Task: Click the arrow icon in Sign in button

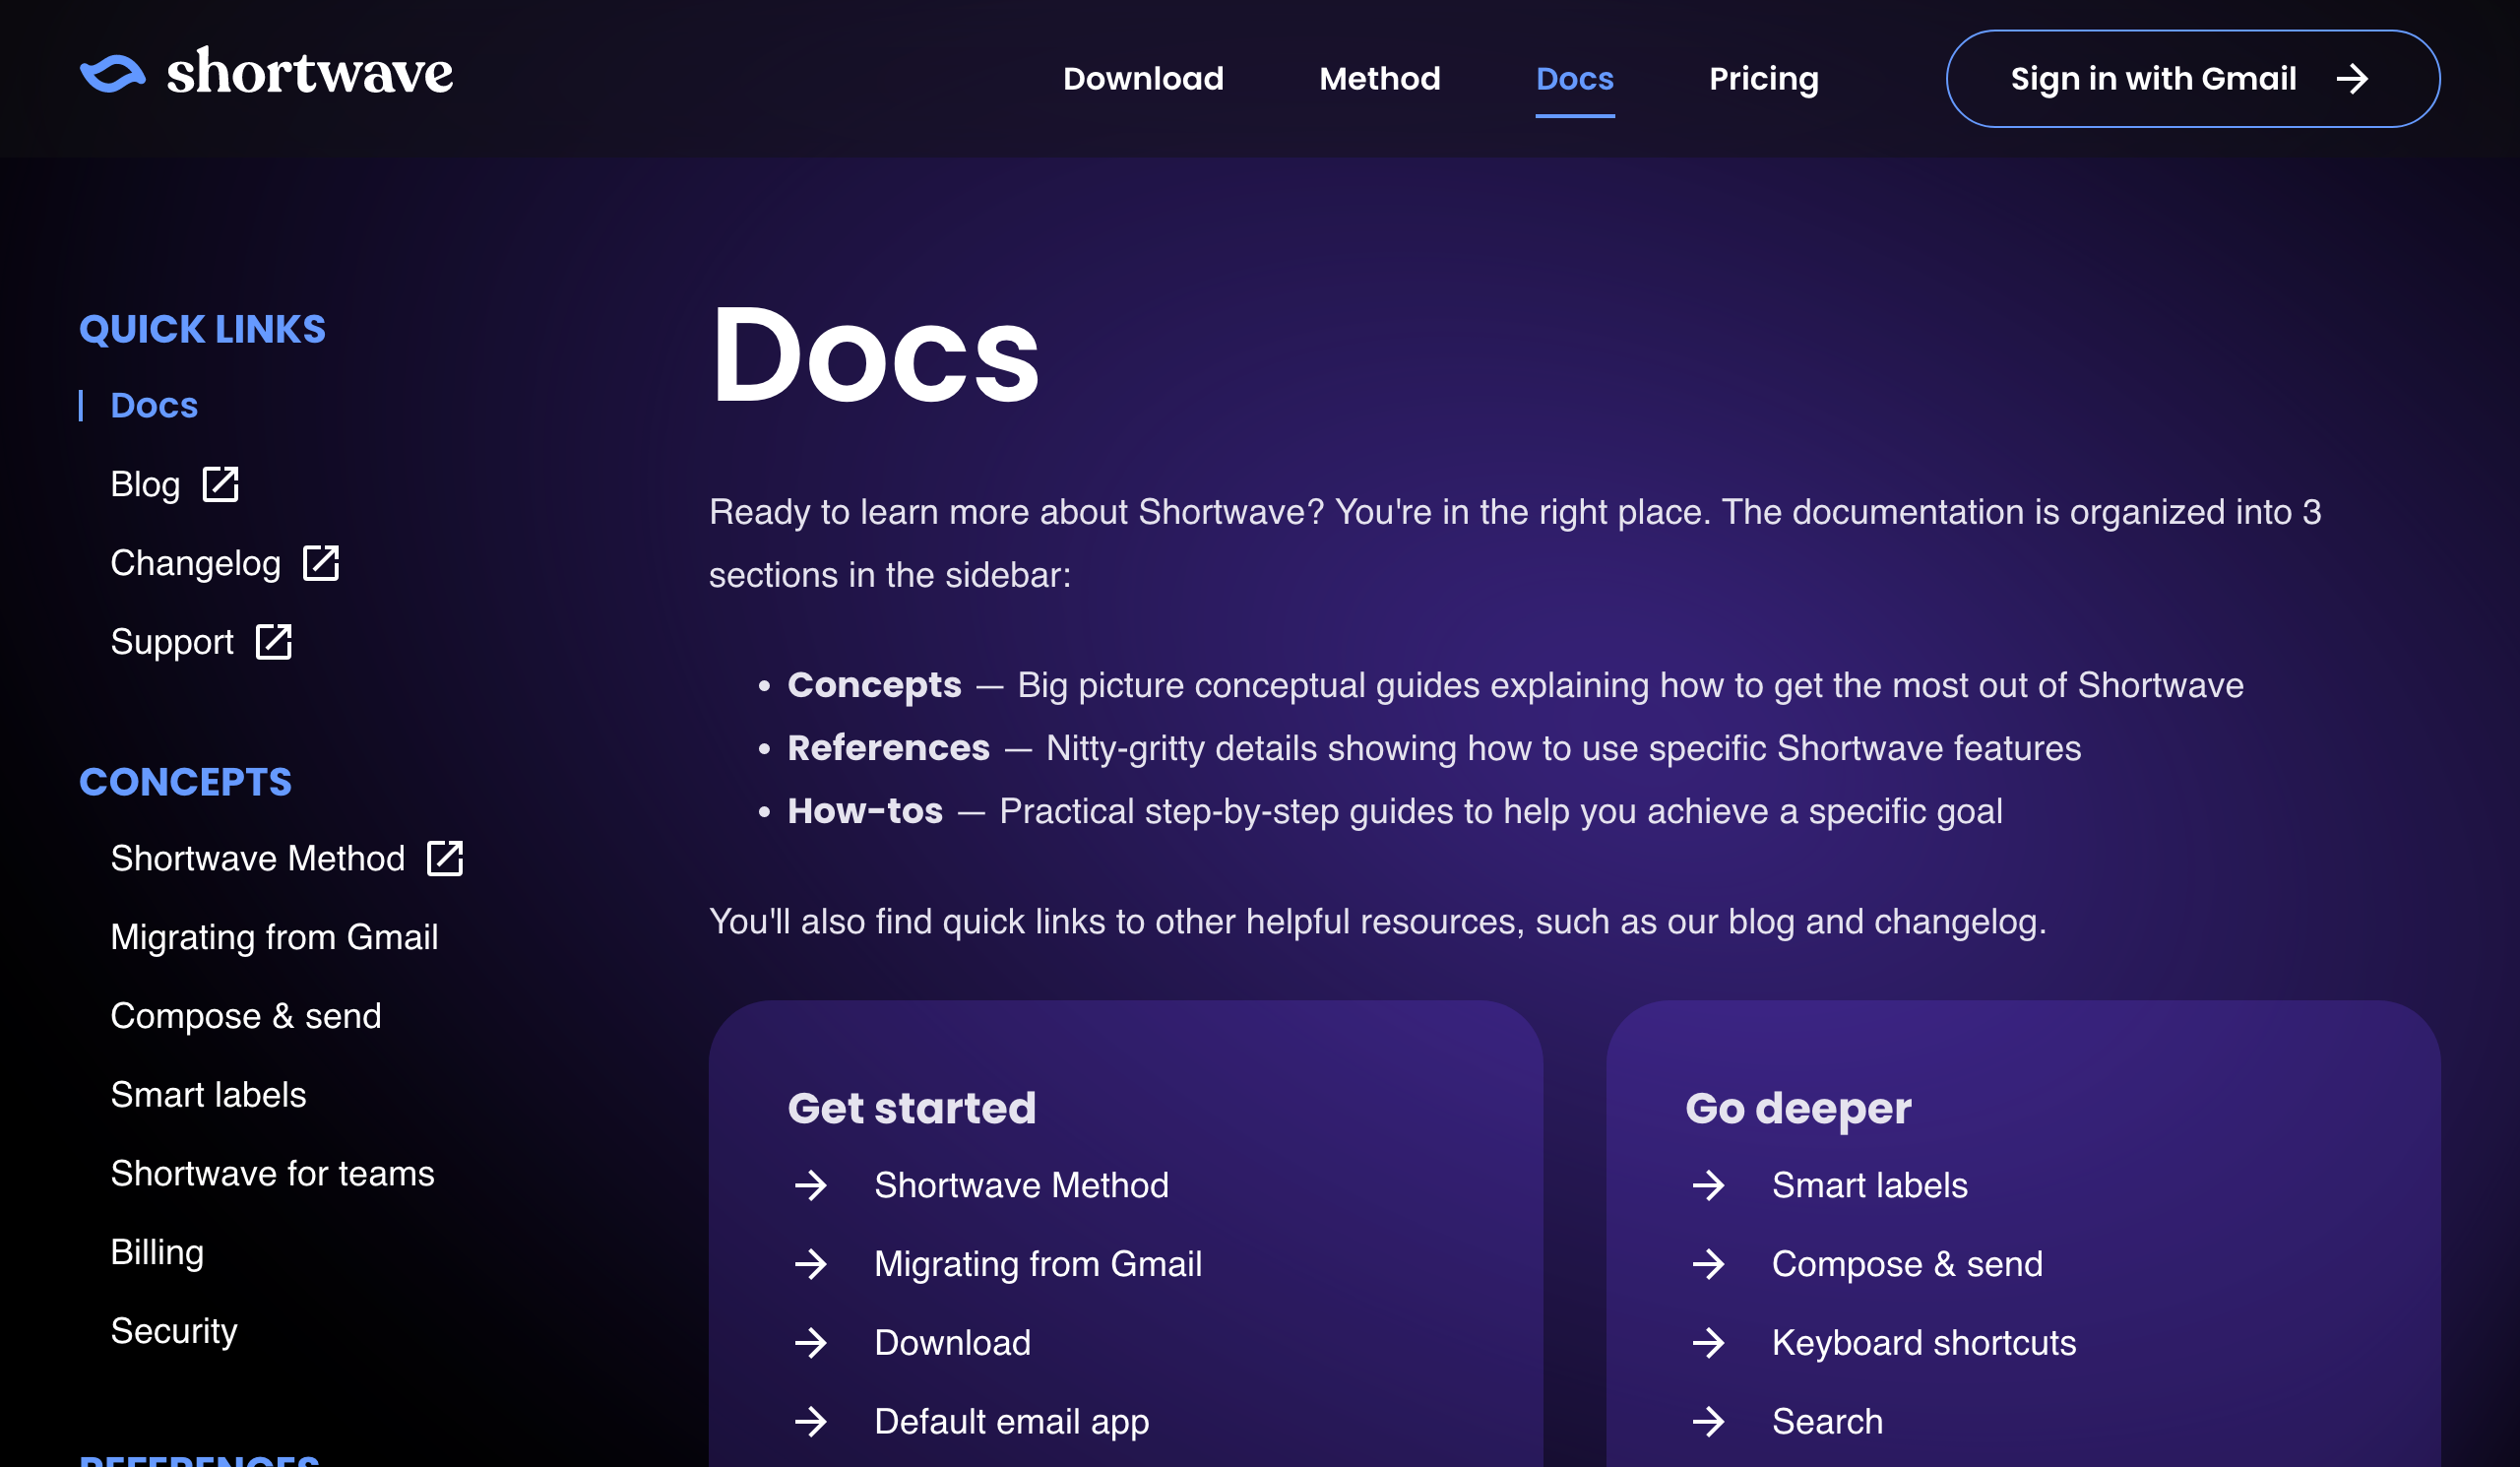Action: [2353, 79]
